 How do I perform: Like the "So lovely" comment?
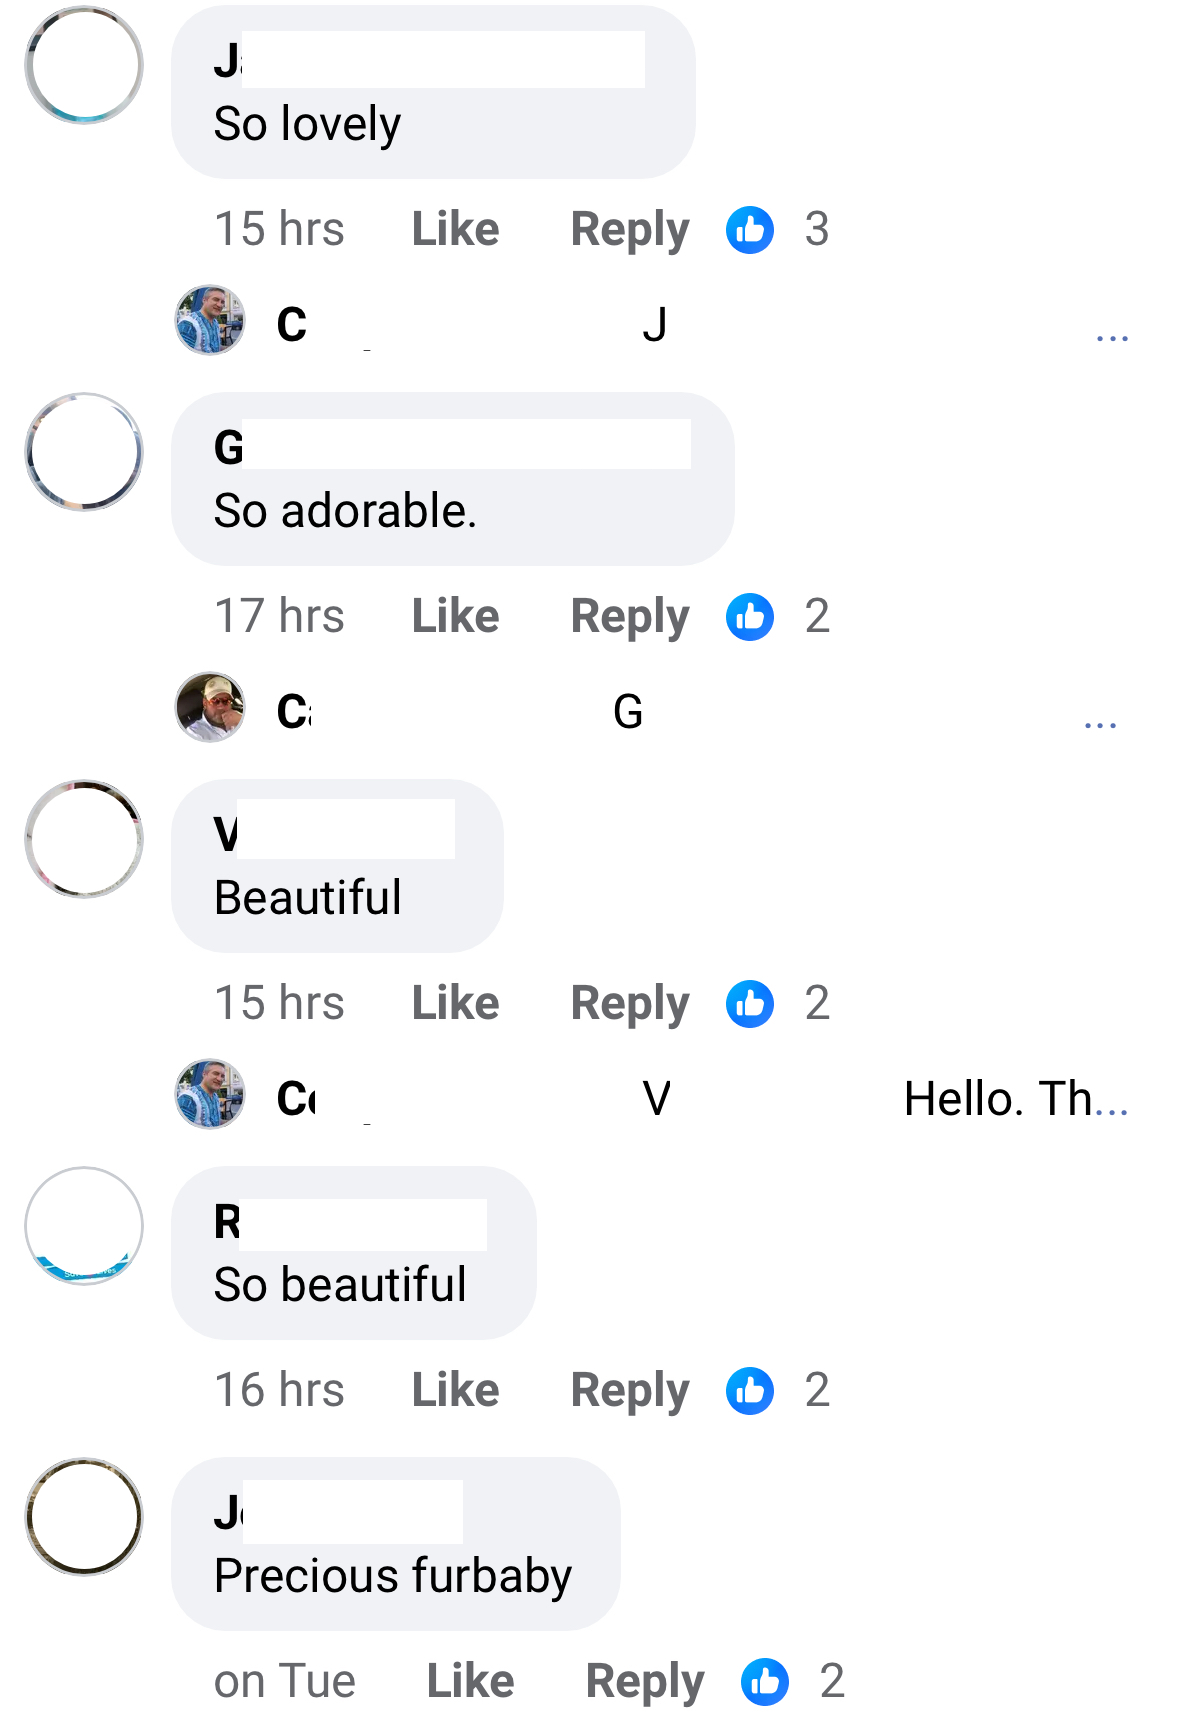click(x=455, y=230)
